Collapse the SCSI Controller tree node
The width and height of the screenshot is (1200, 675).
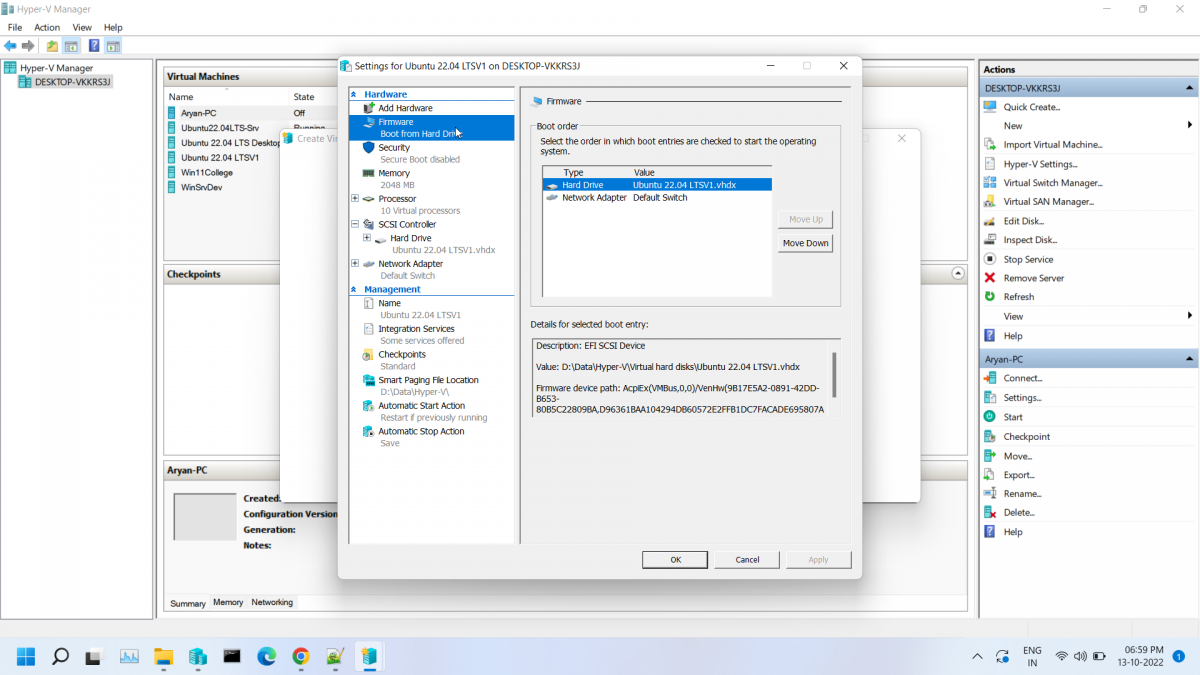[x=355, y=225]
